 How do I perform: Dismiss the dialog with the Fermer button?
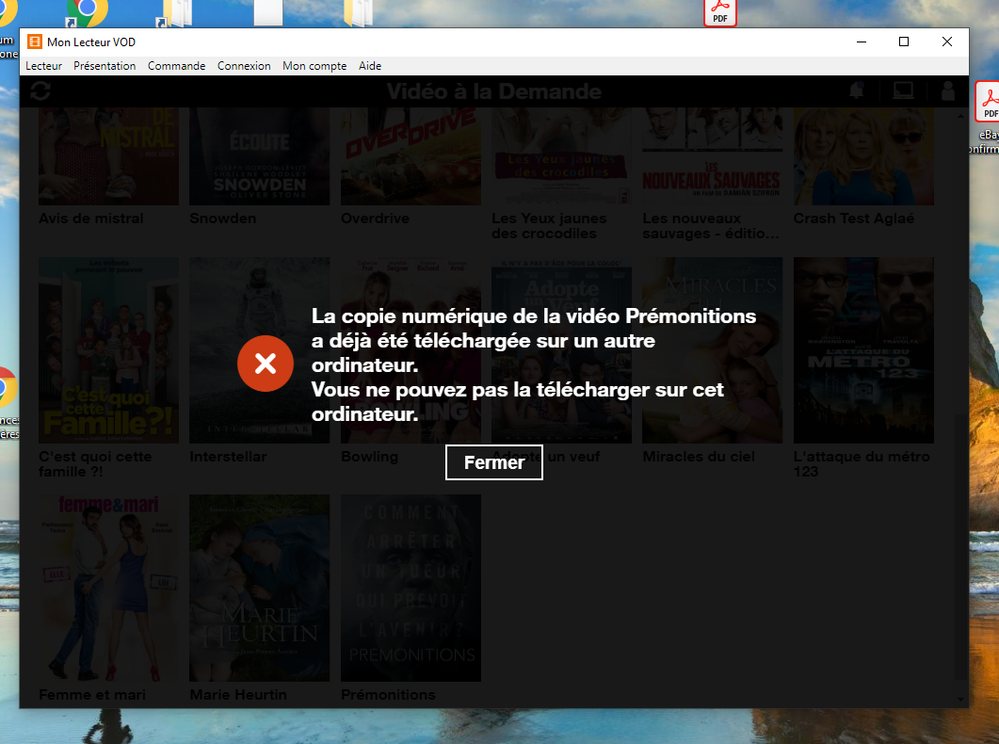click(494, 462)
